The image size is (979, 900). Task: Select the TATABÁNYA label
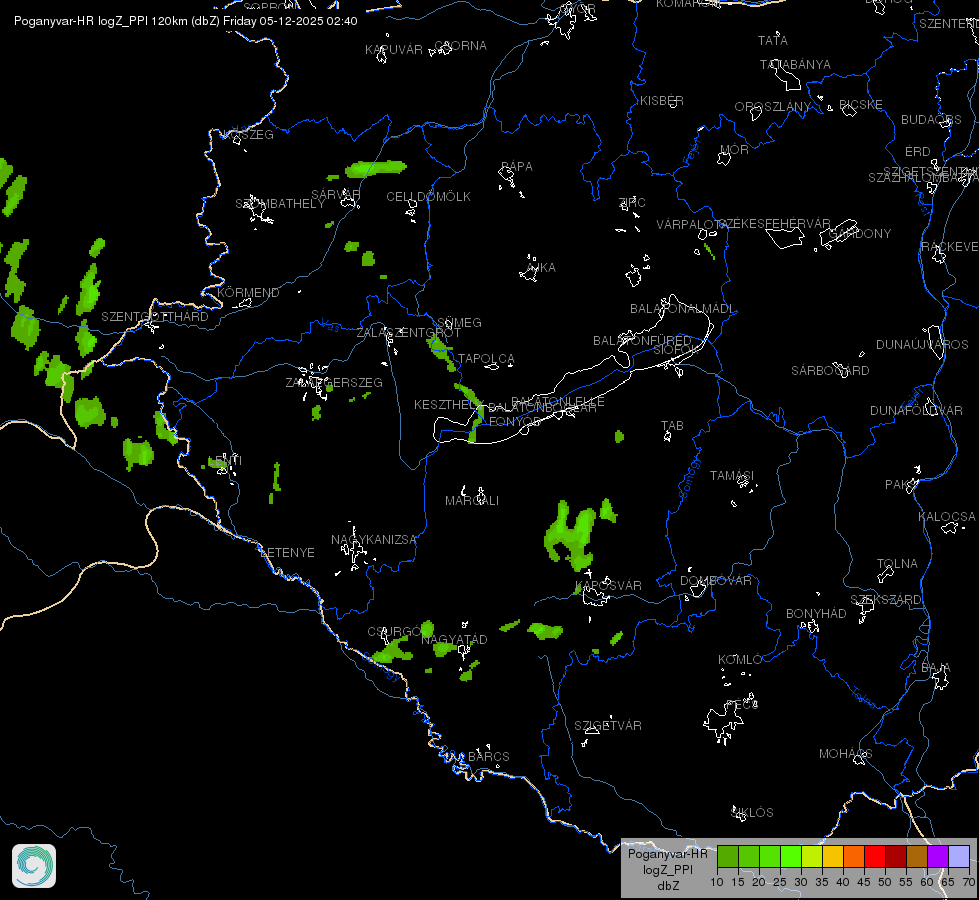(x=795, y=65)
